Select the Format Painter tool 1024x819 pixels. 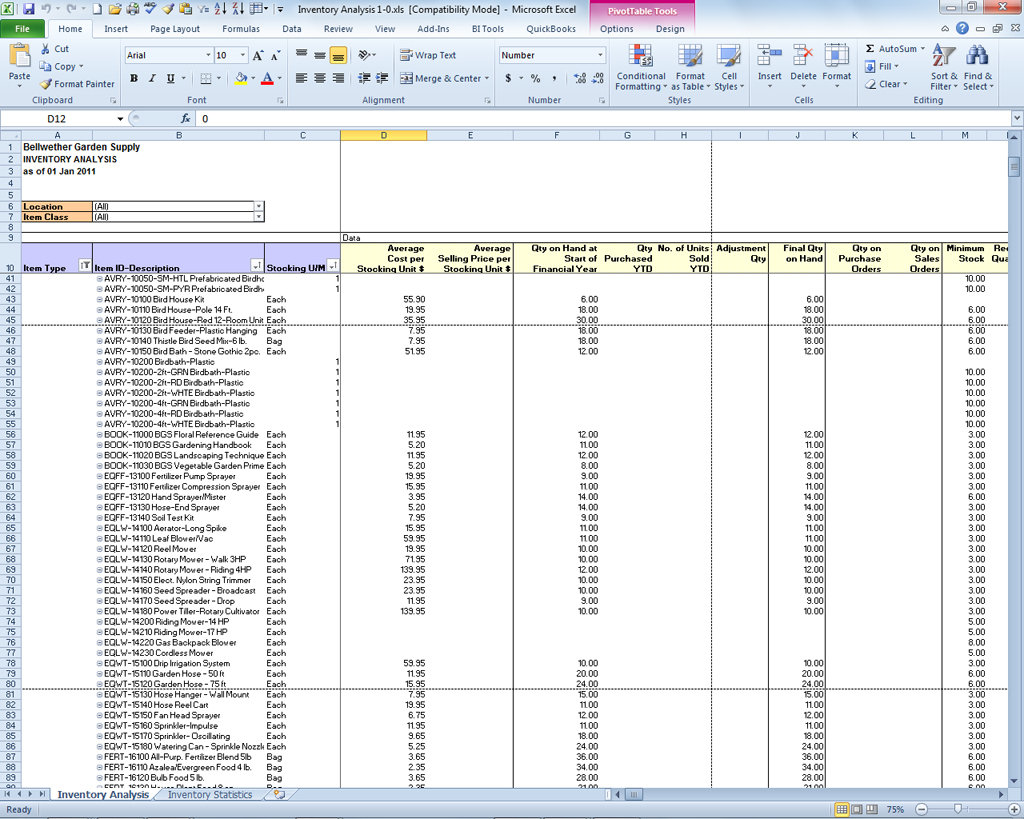[x=77, y=84]
